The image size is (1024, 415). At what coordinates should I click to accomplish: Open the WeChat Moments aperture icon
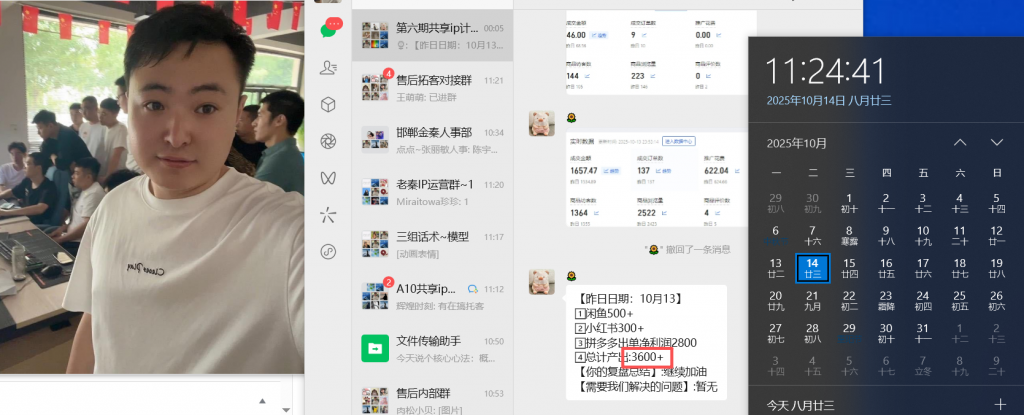click(328, 141)
